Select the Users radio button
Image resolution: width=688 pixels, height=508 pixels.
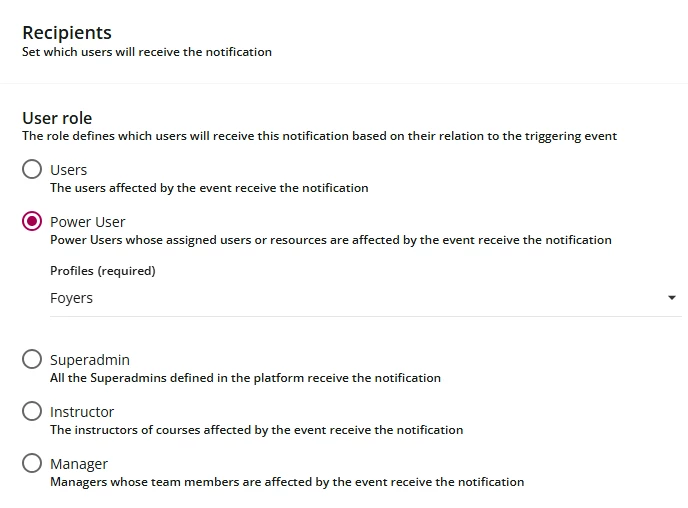click(32, 169)
